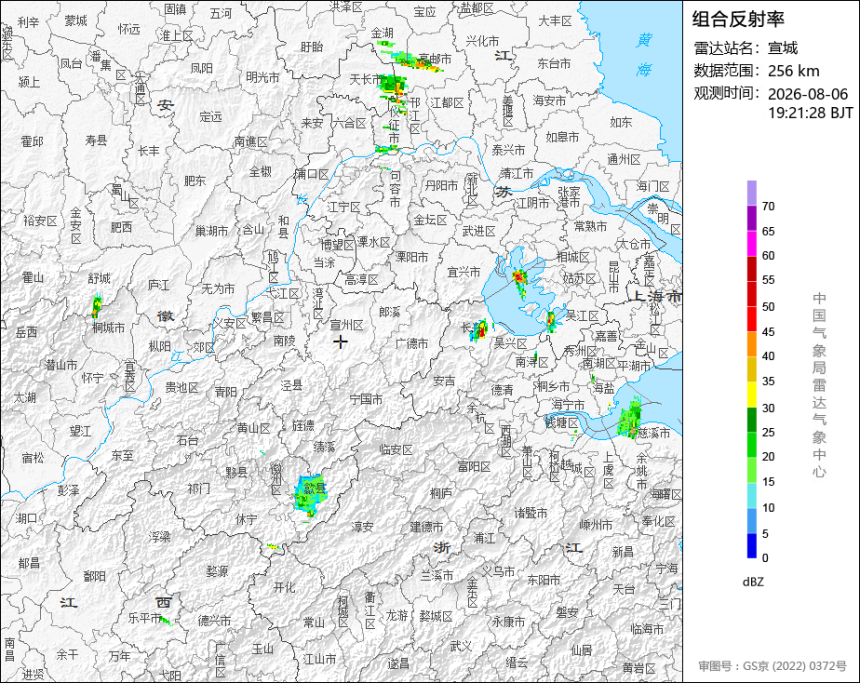Click the red 50 dBZ legend color

[x=751, y=293]
